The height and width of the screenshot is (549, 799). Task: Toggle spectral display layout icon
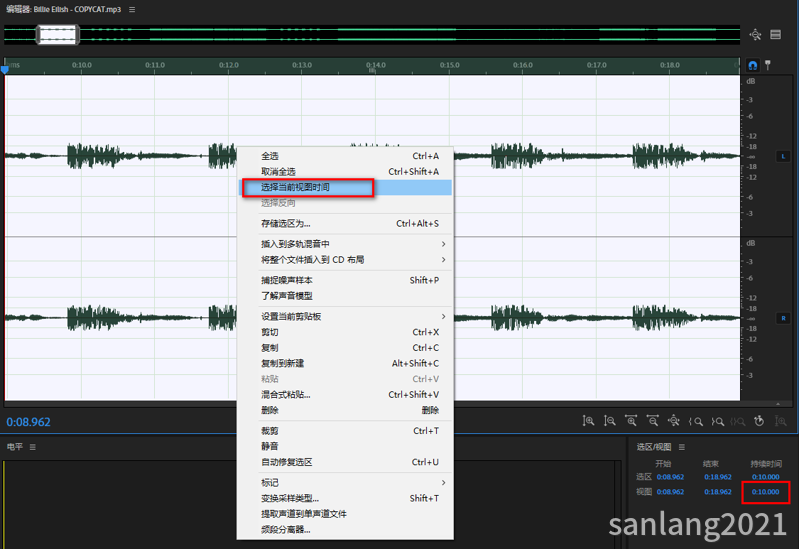pyautogui.click(x=776, y=35)
